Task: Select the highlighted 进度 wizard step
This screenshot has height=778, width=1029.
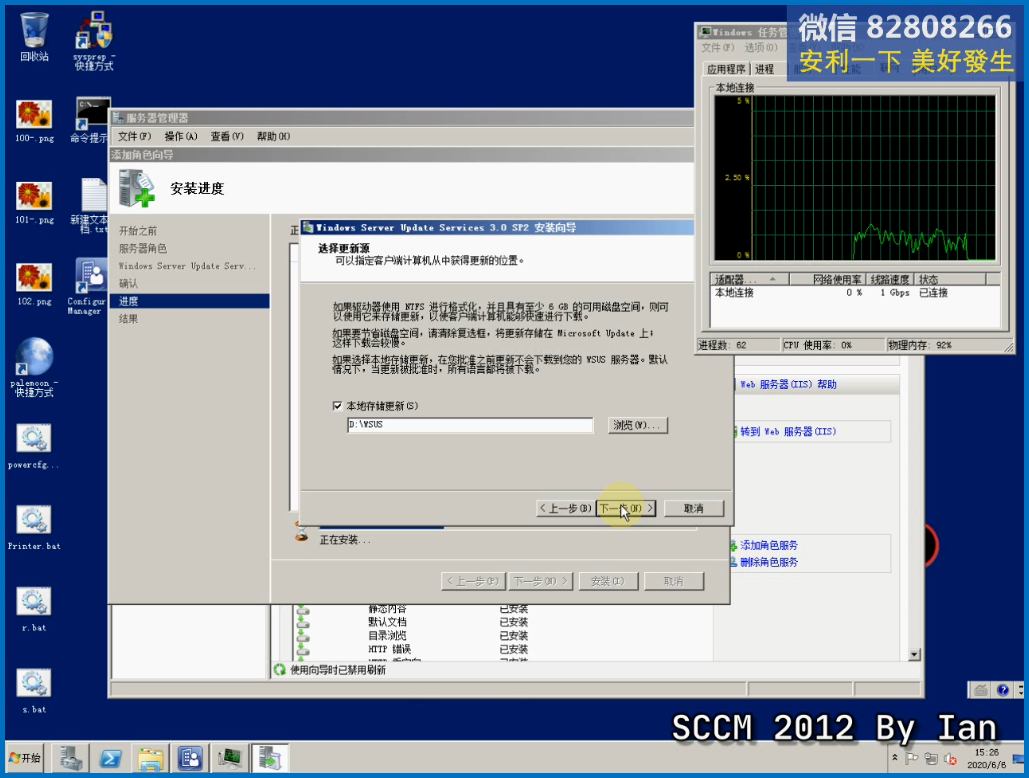Action: 190,301
